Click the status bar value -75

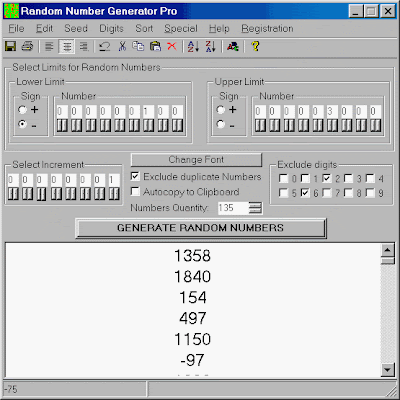[x=11, y=389]
